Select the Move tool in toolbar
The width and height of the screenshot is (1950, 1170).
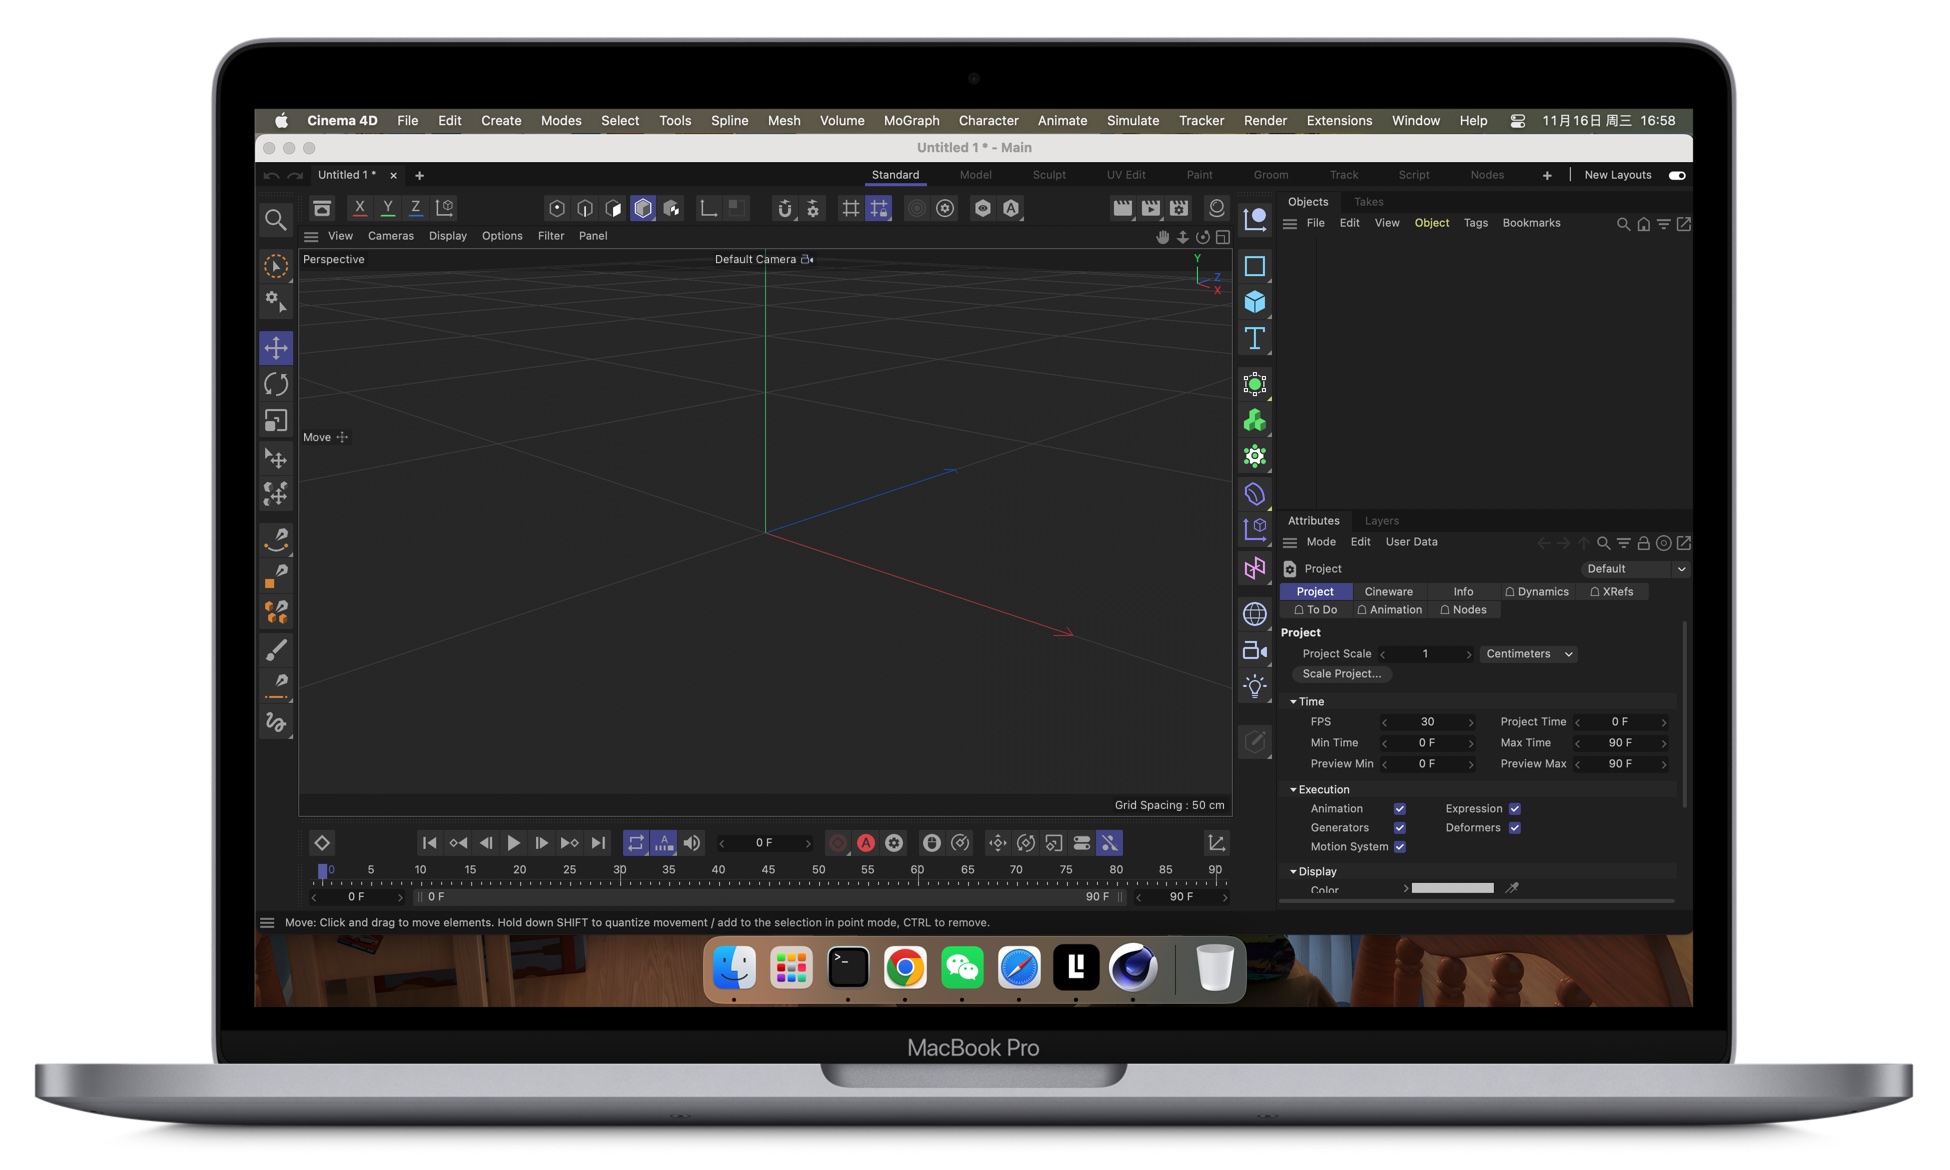(x=274, y=348)
